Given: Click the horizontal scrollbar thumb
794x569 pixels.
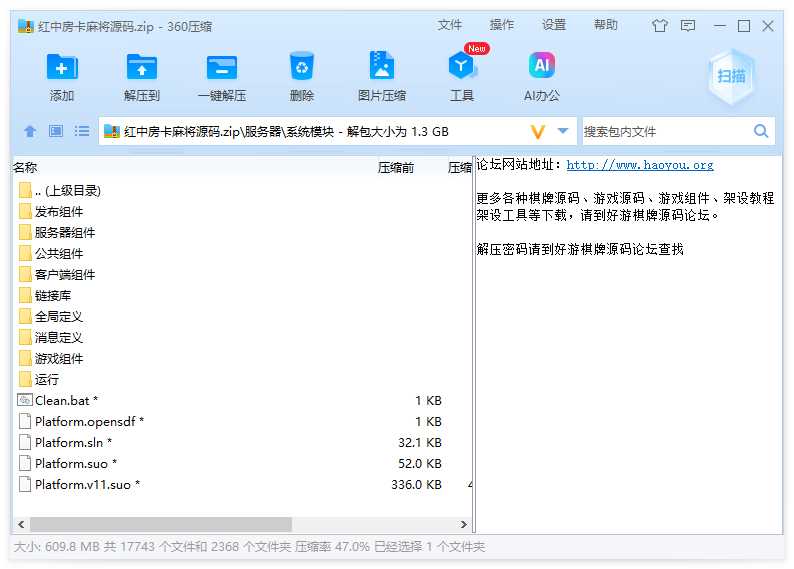Looking at the screenshot, I should tap(161, 524).
